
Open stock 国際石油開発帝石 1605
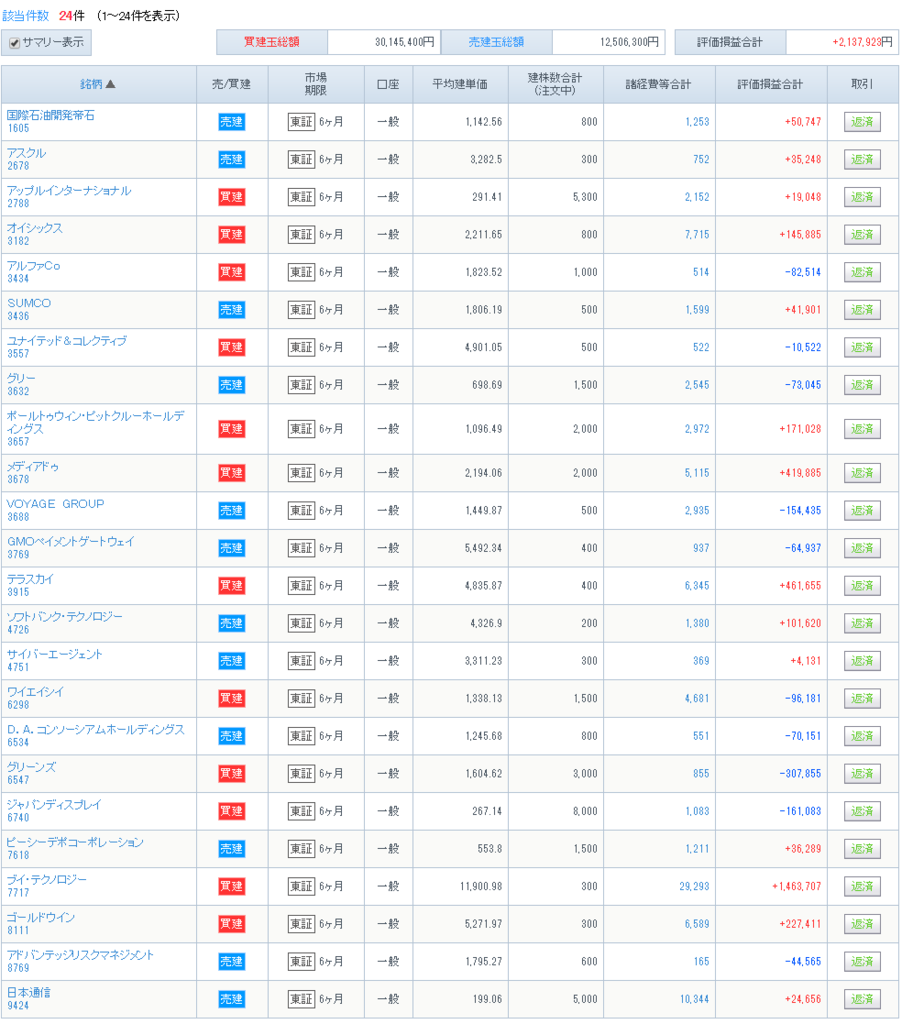coord(50,121)
